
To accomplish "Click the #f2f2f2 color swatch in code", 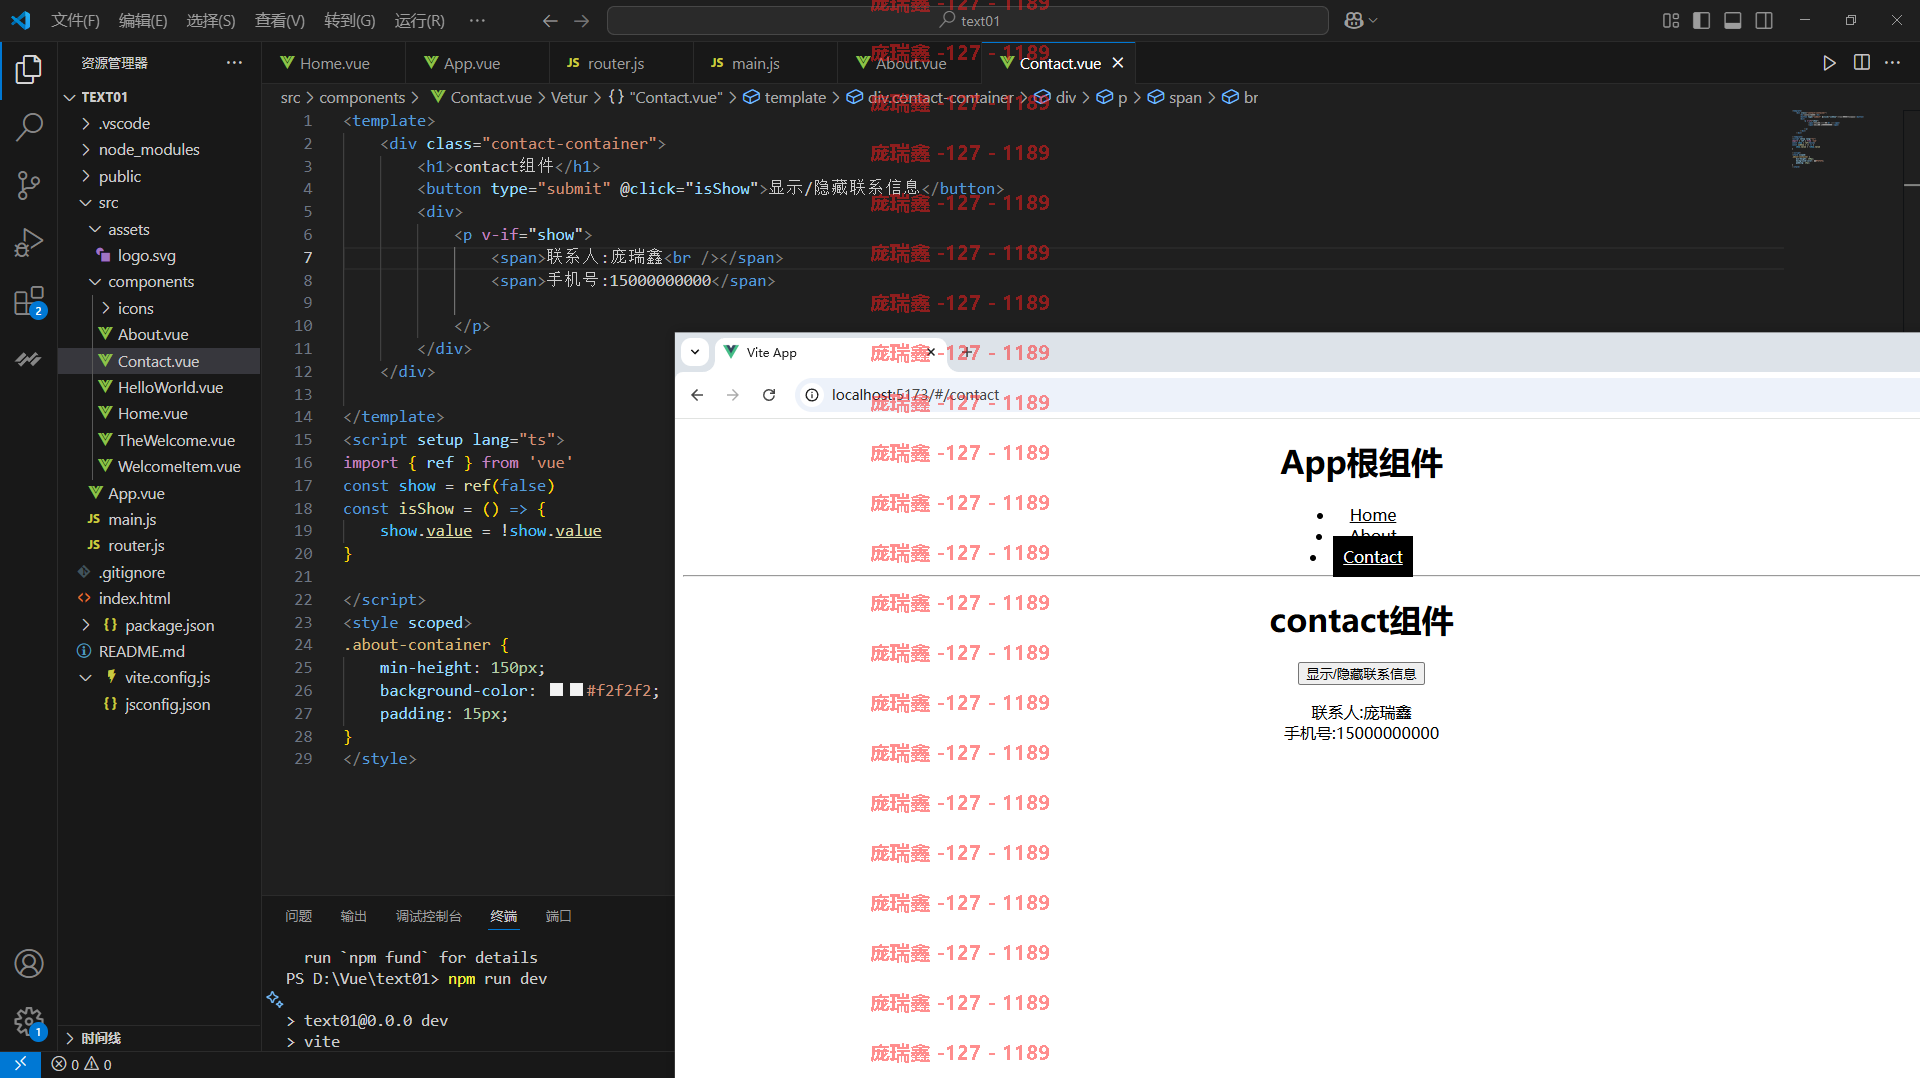I will click(576, 690).
